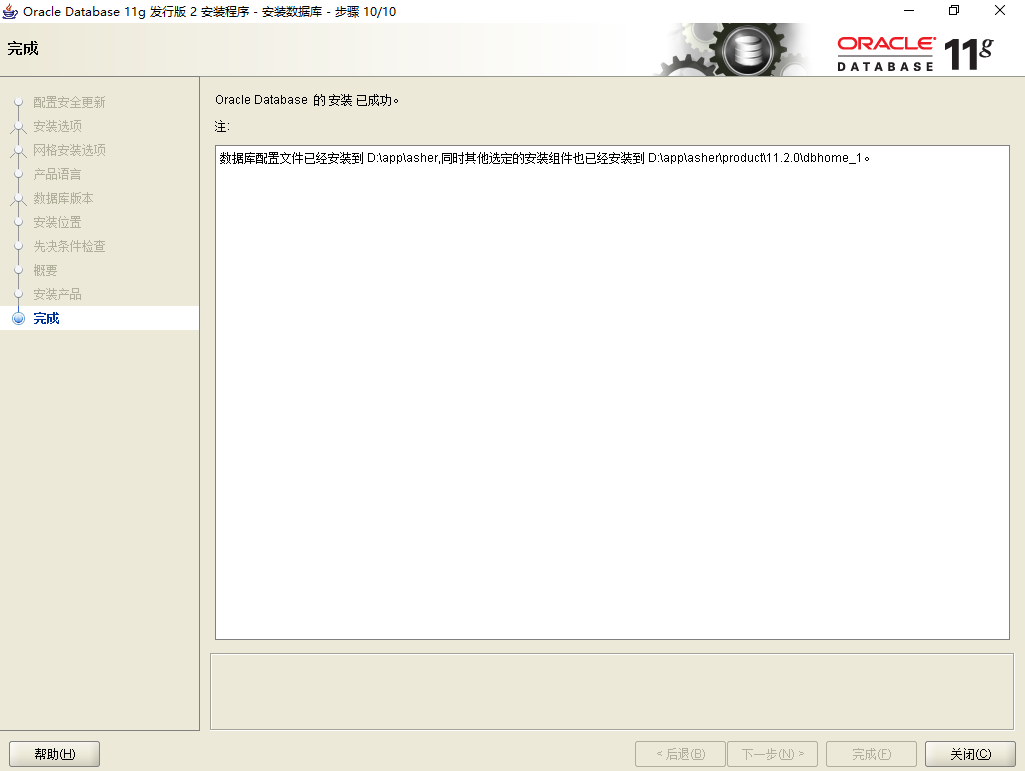Select the 产品语言 step in sidebar
This screenshot has width=1025, height=771.
(x=57, y=174)
